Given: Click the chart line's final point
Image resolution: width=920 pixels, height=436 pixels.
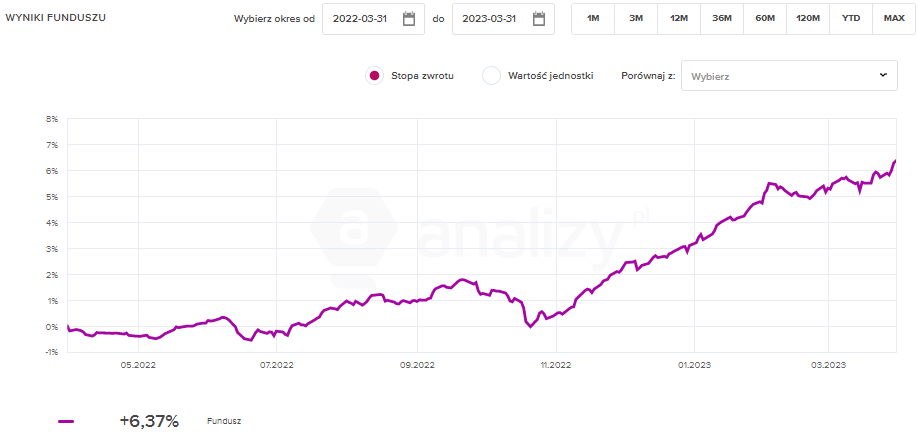Looking at the screenshot, I should [895, 160].
